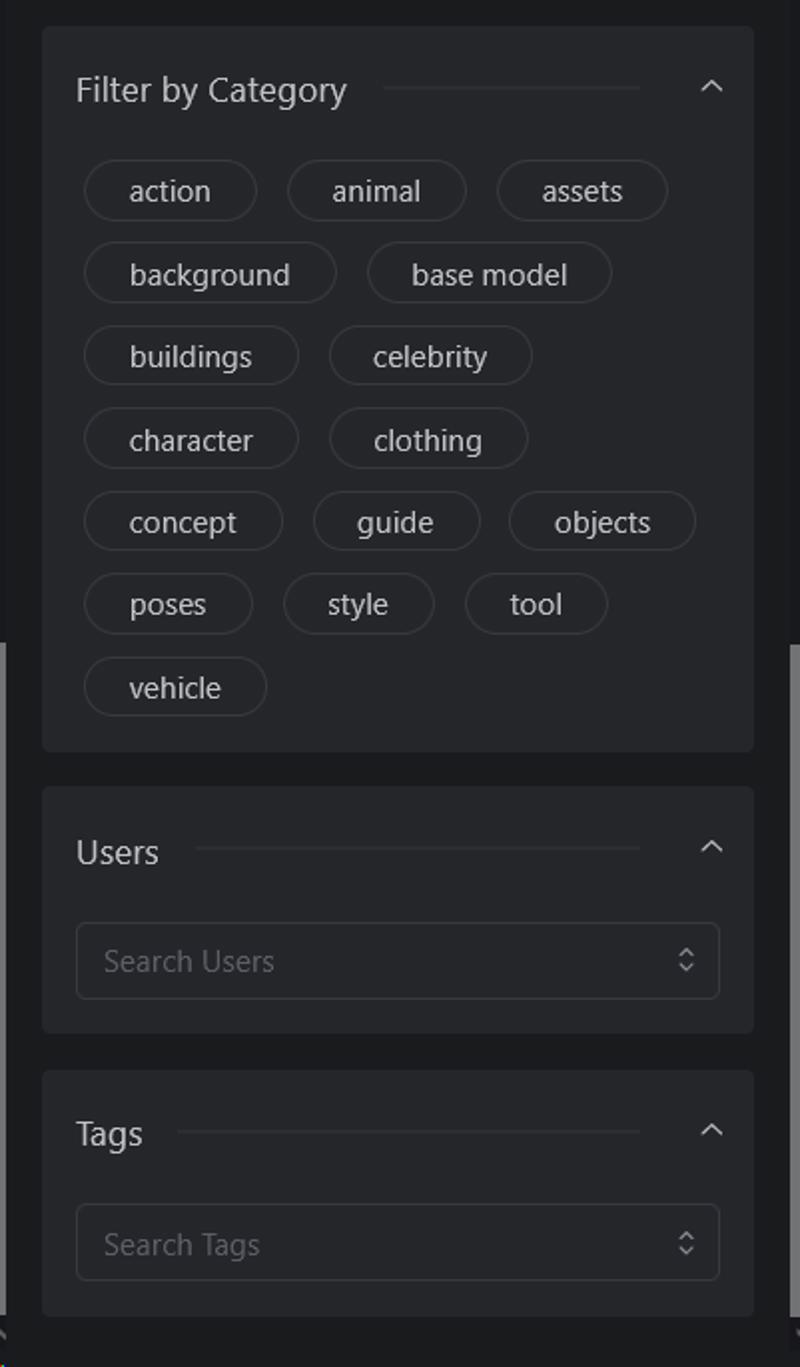800x1367 pixels.
Task: Filter by celebrity category
Action: point(430,357)
